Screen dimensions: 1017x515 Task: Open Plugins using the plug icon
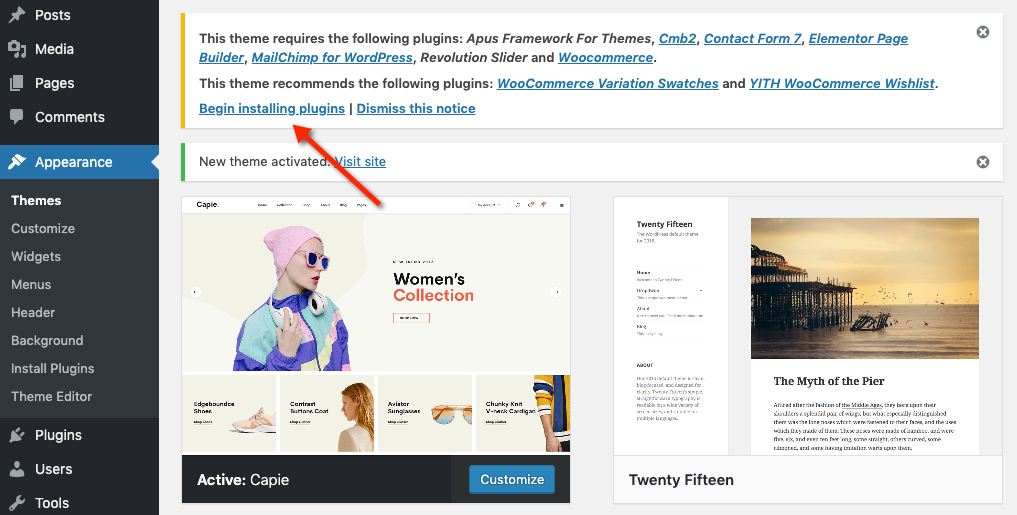[17, 435]
